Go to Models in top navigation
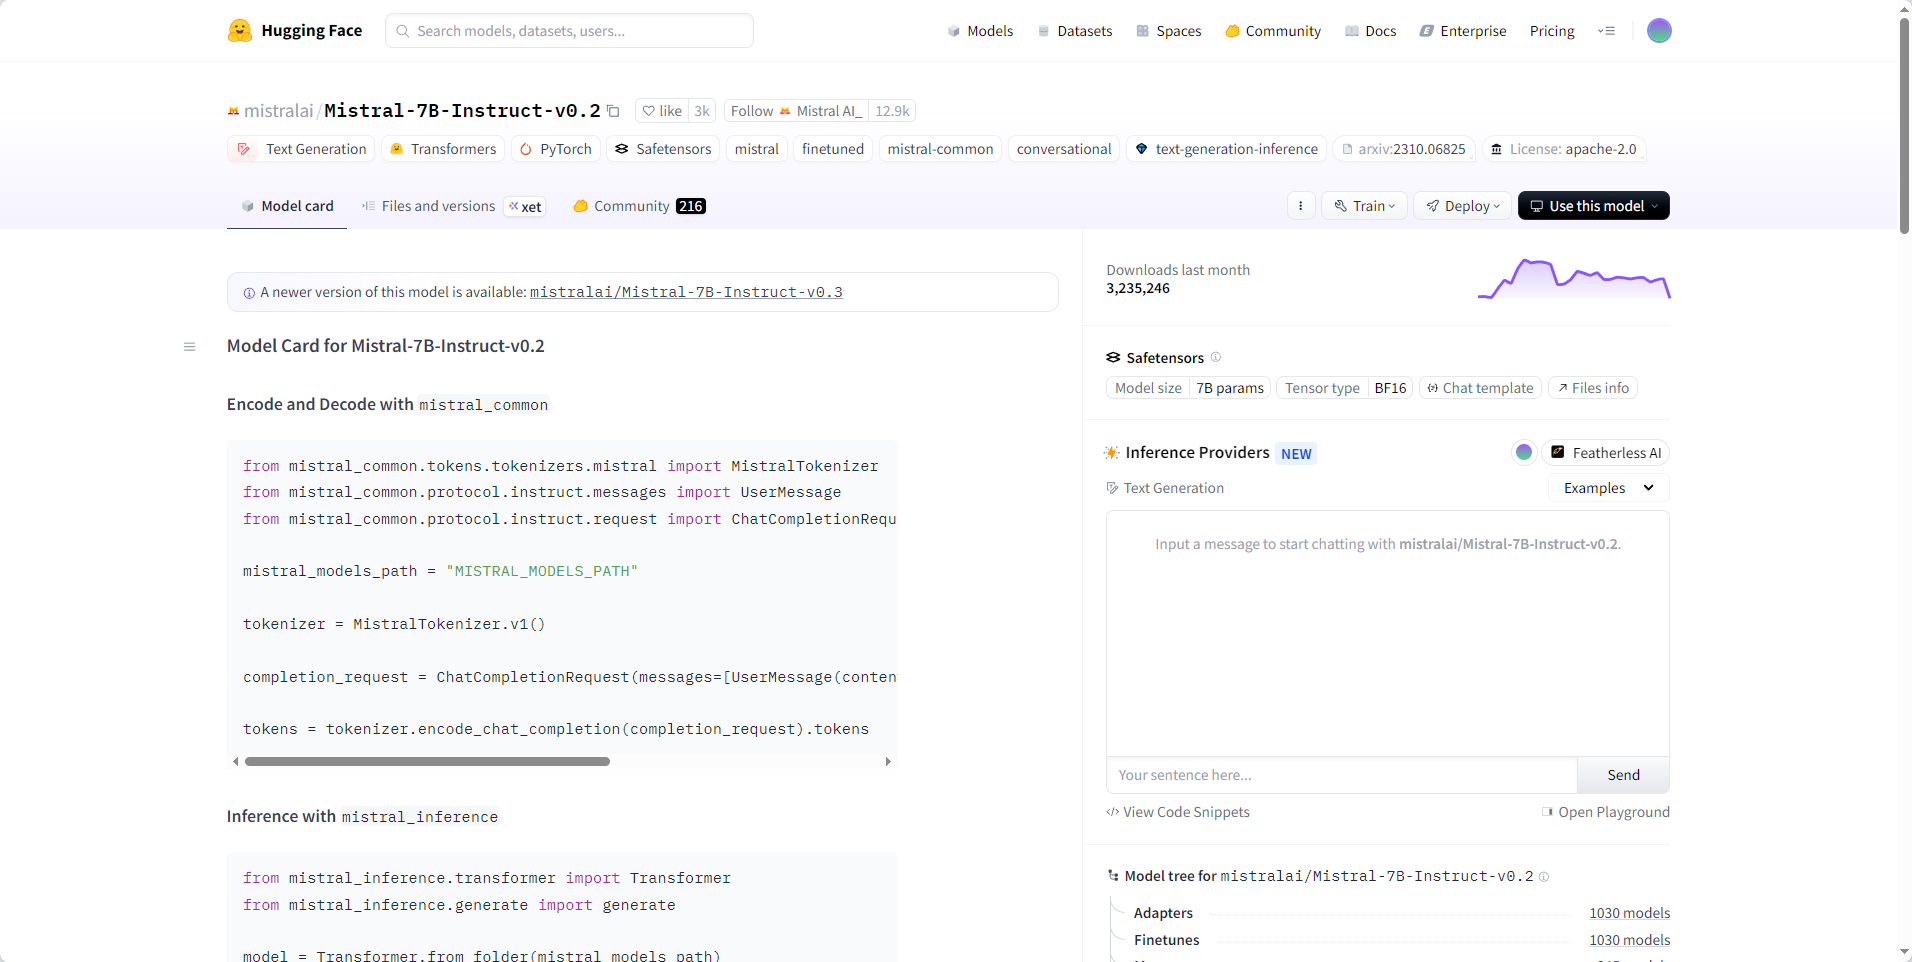Viewport: 1912px width, 962px height. coord(980,31)
